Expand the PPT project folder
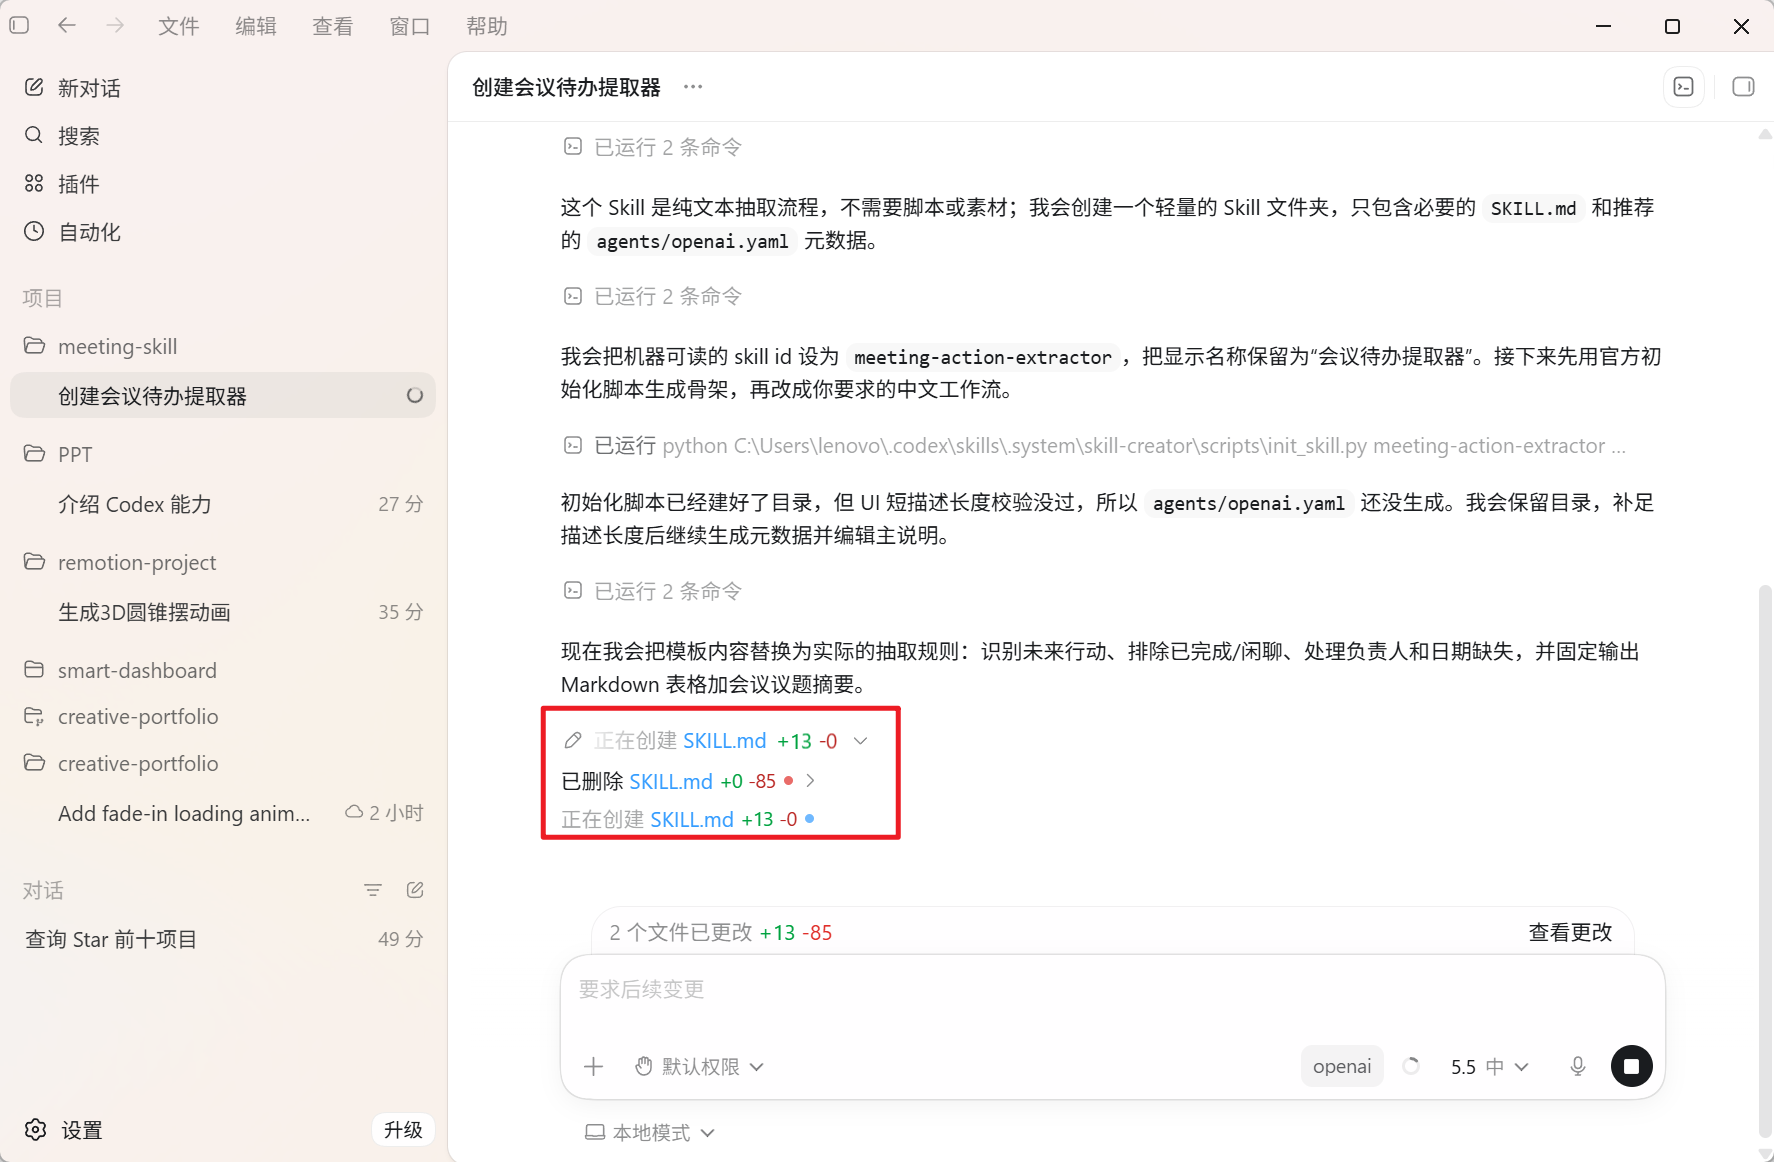Image resolution: width=1774 pixels, height=1162 pixels. pyautogui.click(x=223, y=454)
